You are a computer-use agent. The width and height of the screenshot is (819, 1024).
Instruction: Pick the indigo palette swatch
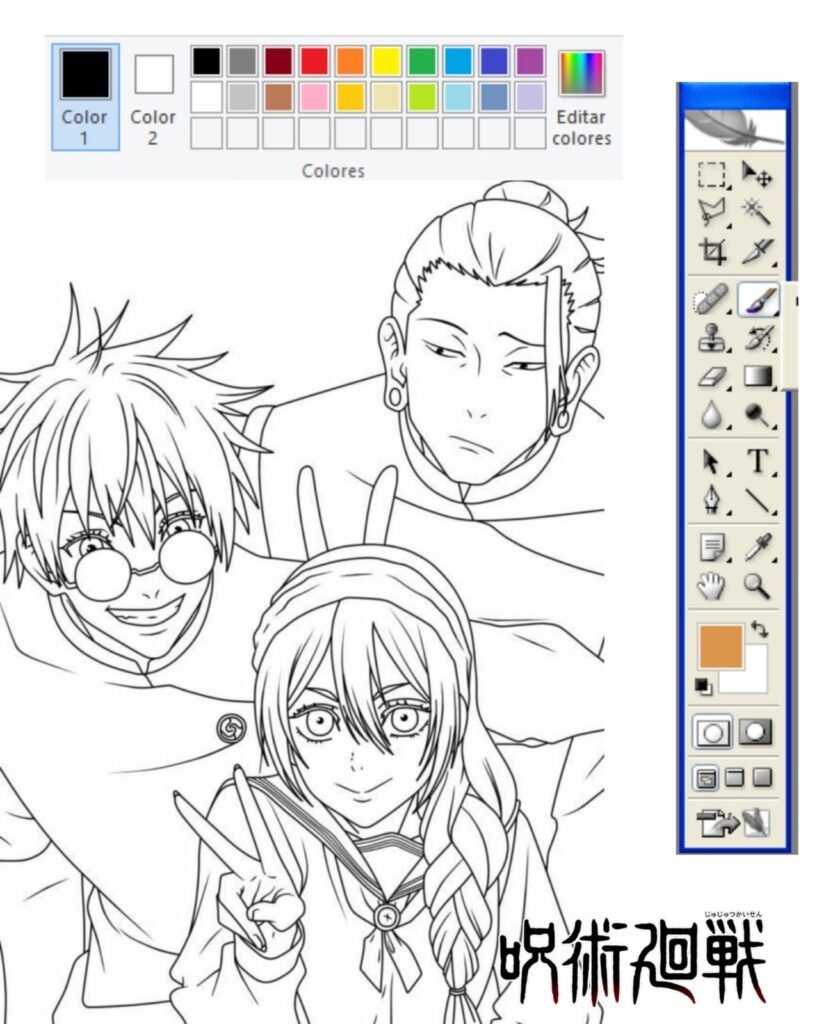click(x=494, y=61)
